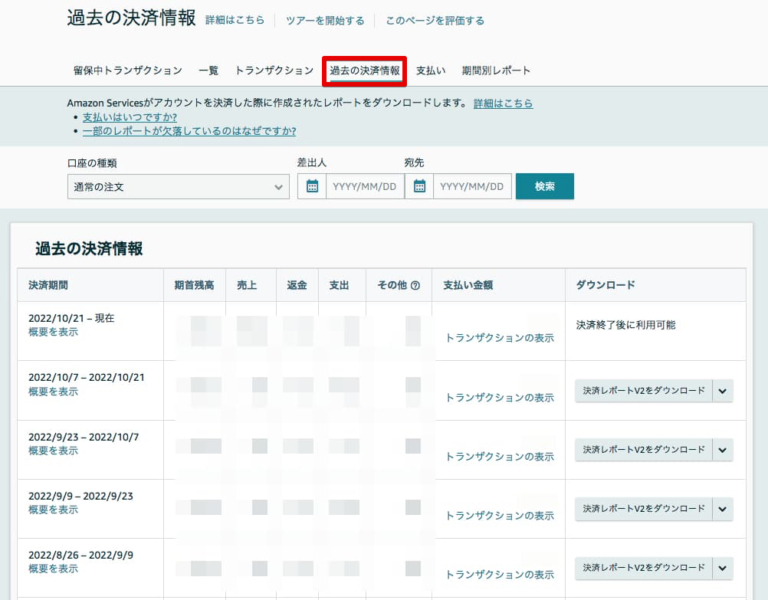Viewport: 768px width, 600px height.
Task: Expand download options arrow for 2022/9/23 – 2022/10/7
Action: pos(722,450)
